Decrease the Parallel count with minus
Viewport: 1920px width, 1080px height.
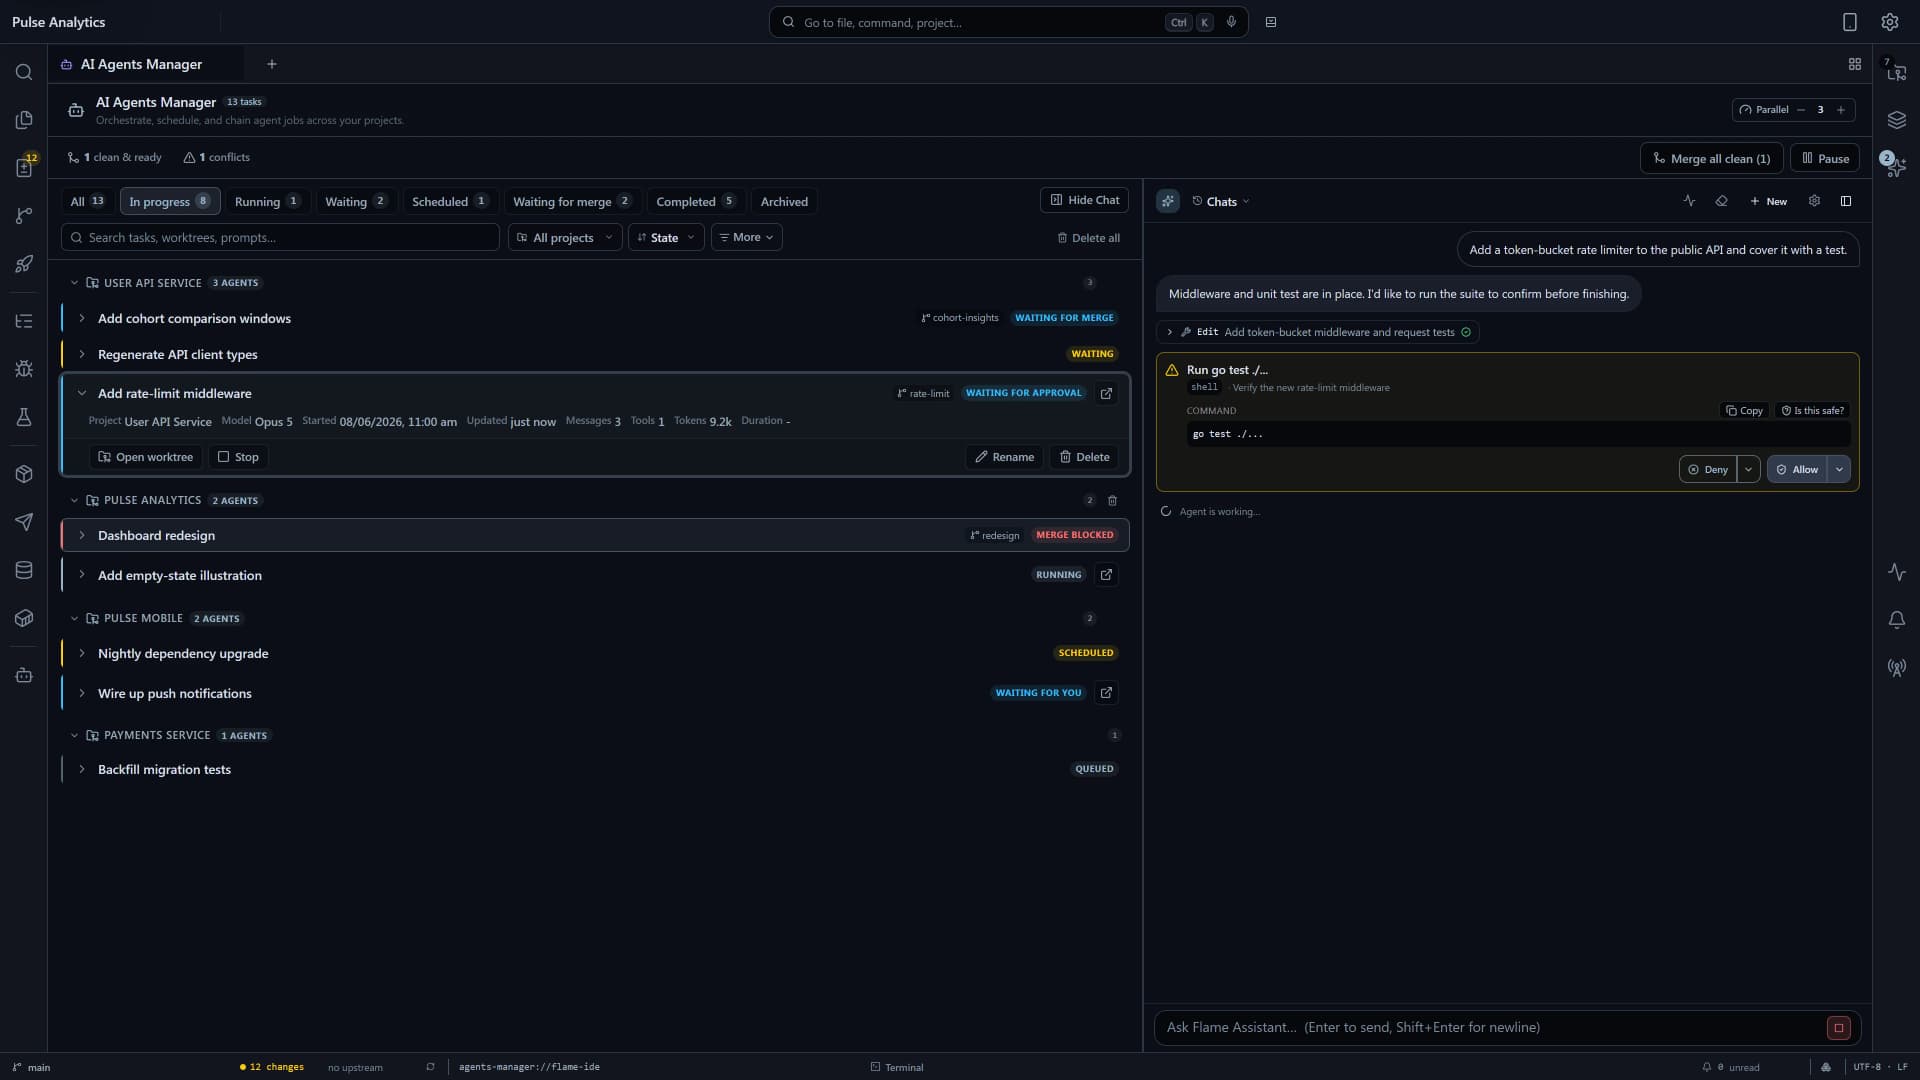pyautogui.click(x=1801, y=110)
